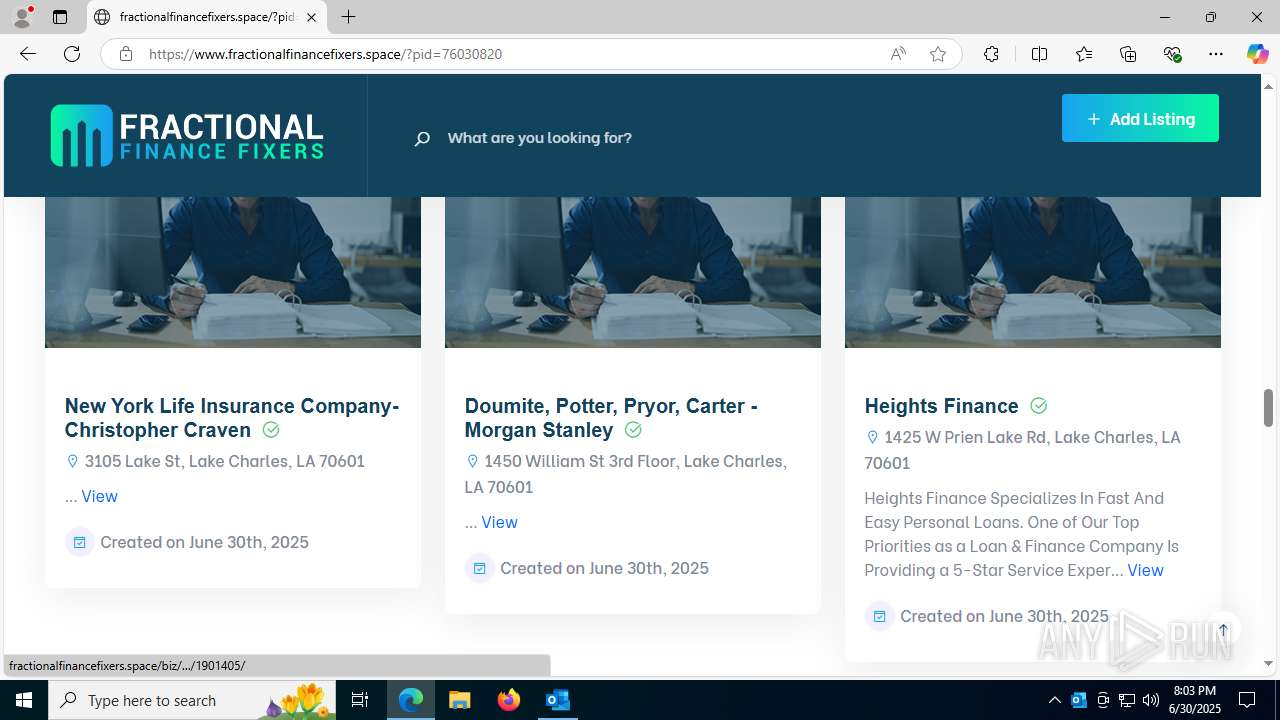
Task: Click location pin for 3105 Lake St
Action: pyautogui.click(x=72, y=461)
